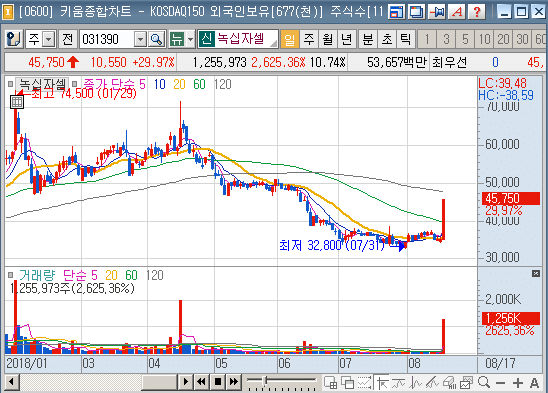This screenshot has width=548, height=393.
Task: Click the window-with-grid icon after zoom slider
Action: [x=330, y=383]
